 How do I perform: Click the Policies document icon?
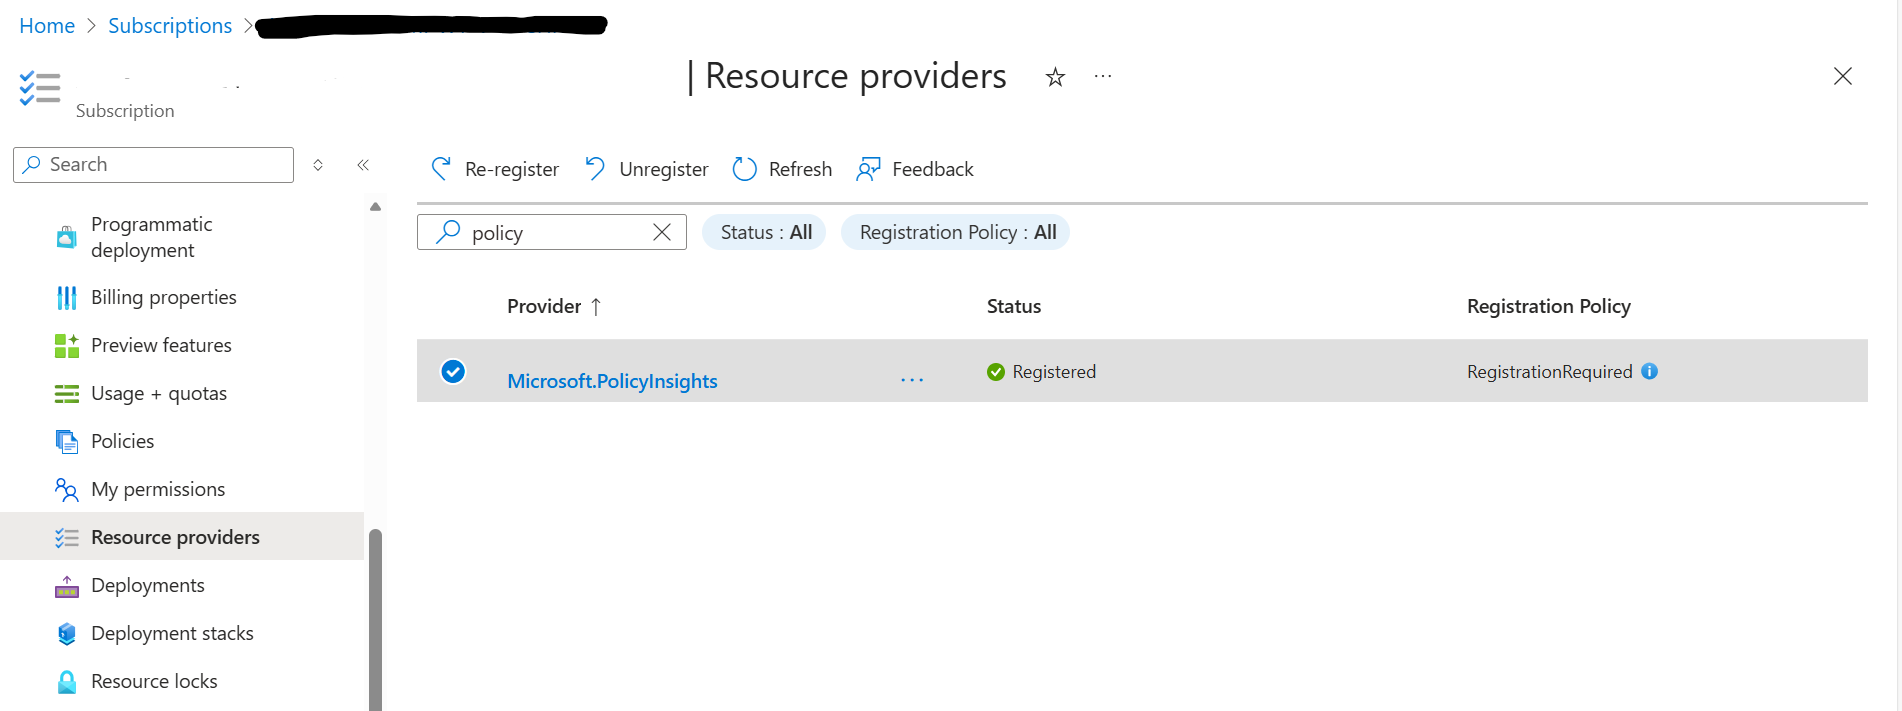click(x=67, y=441)
